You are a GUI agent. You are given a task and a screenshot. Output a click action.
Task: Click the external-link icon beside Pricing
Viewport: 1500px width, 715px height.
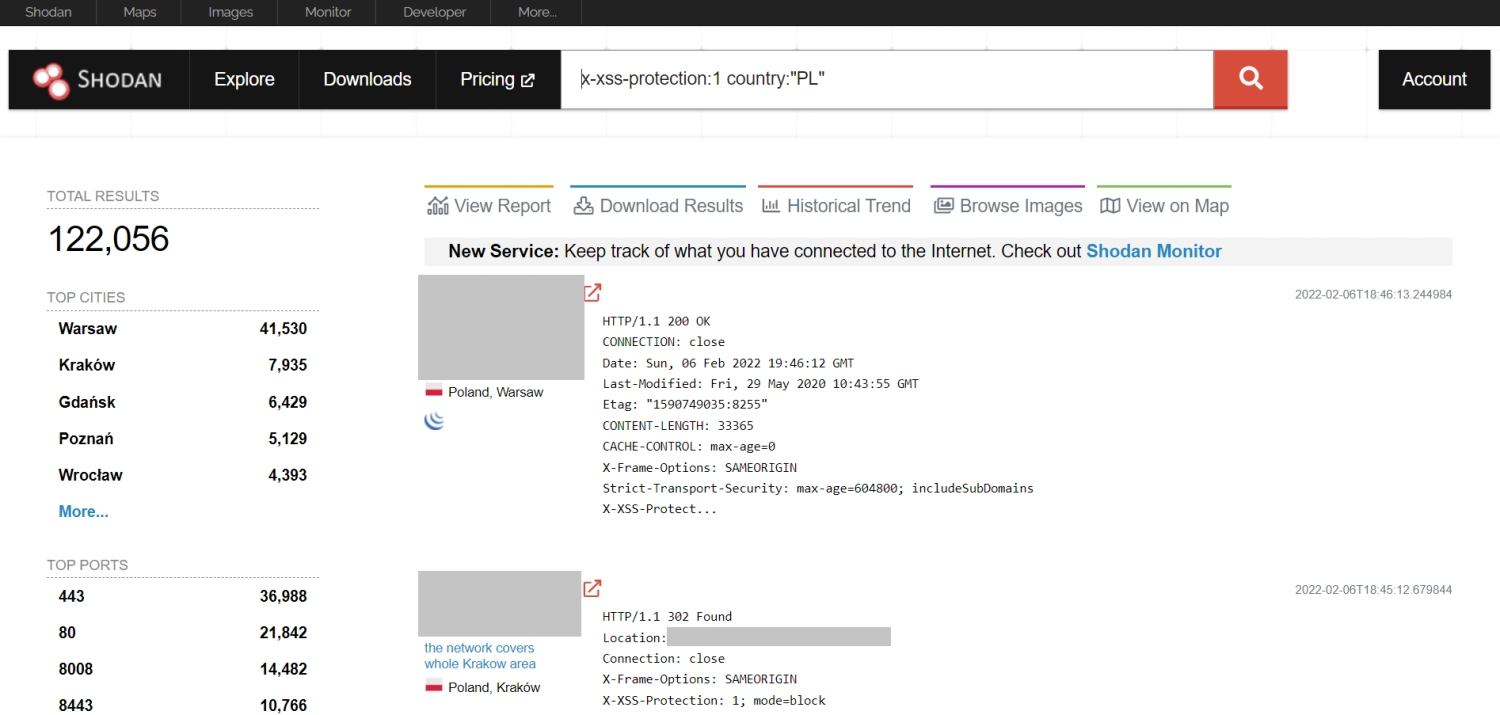528,80
